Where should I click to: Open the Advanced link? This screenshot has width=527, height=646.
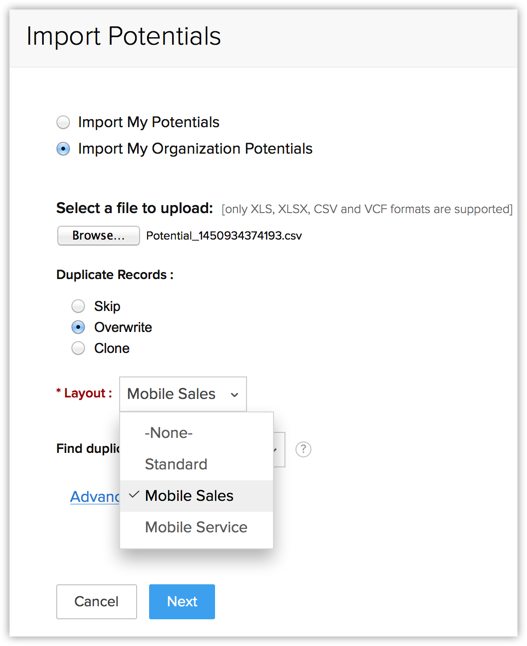click(95, 497)
